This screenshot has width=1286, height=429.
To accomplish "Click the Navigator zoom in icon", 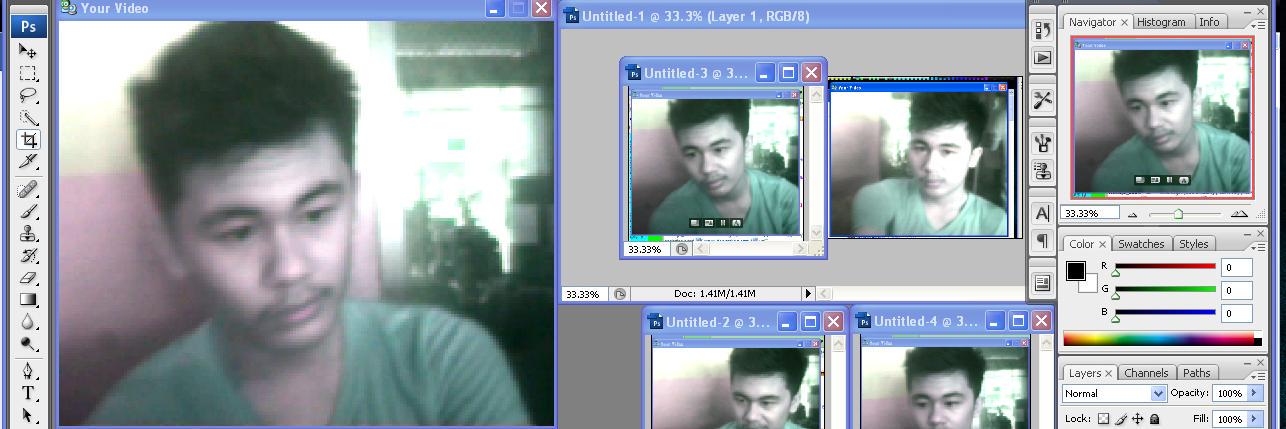I will (1239, 214).
